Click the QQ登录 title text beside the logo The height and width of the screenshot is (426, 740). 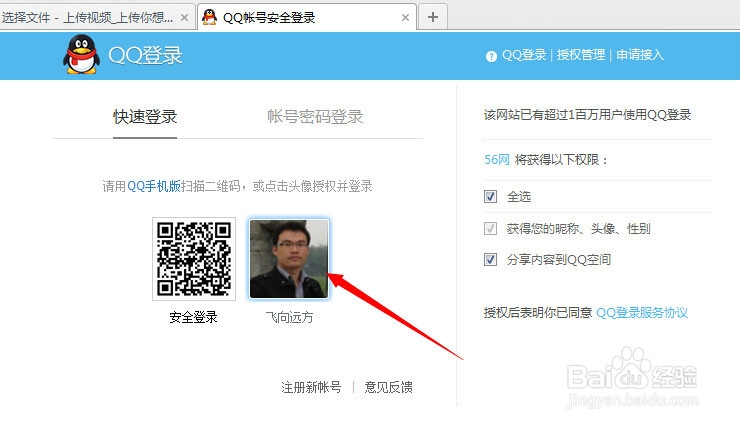pyautogui.click(x=145, y=55)
